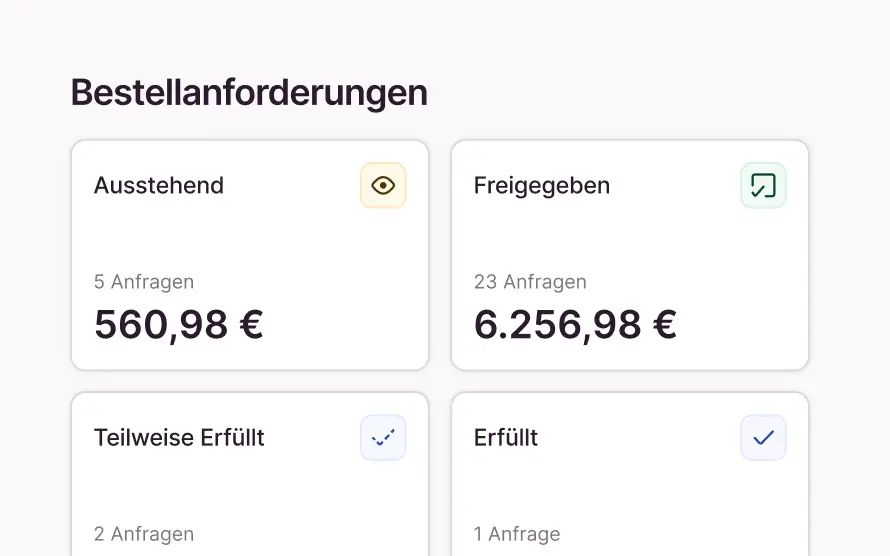Open the Ausstehend requests card
This screenshot has height=556, width=890.
250,240
